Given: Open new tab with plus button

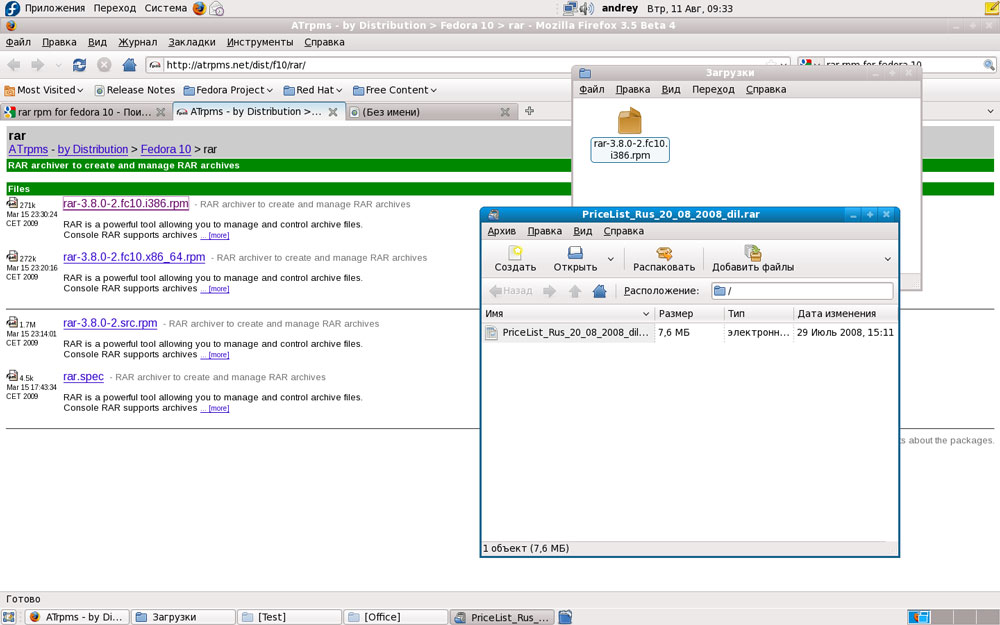Looking at the screenshot, I should coord(530,111).
